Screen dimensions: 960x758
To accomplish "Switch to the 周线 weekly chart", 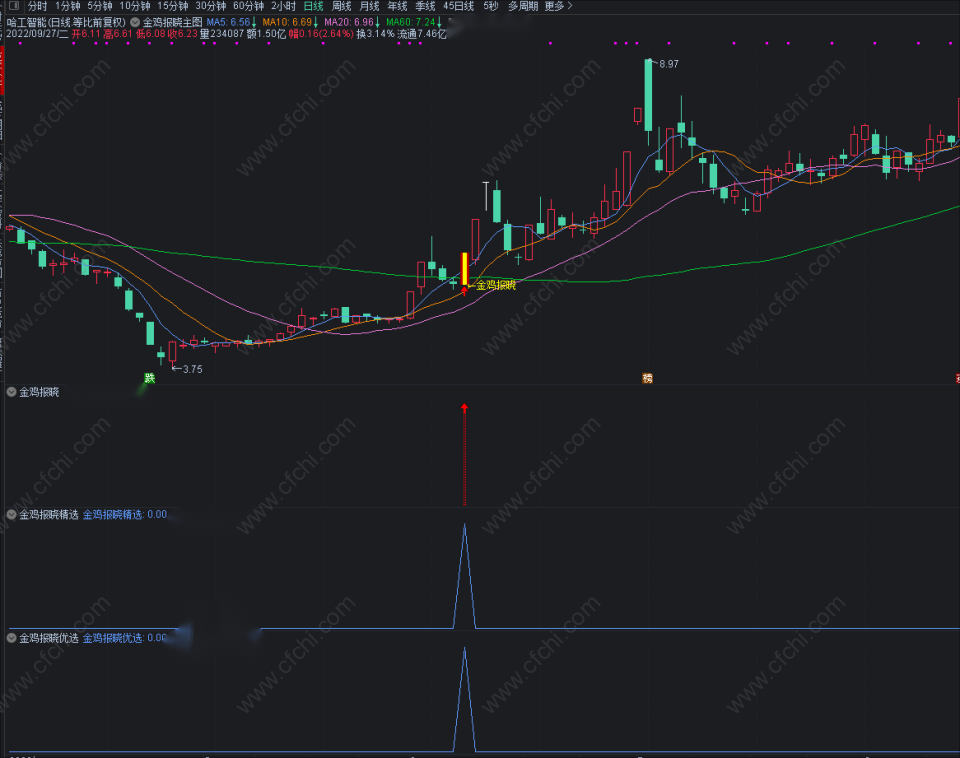I will tap(342, 6).
